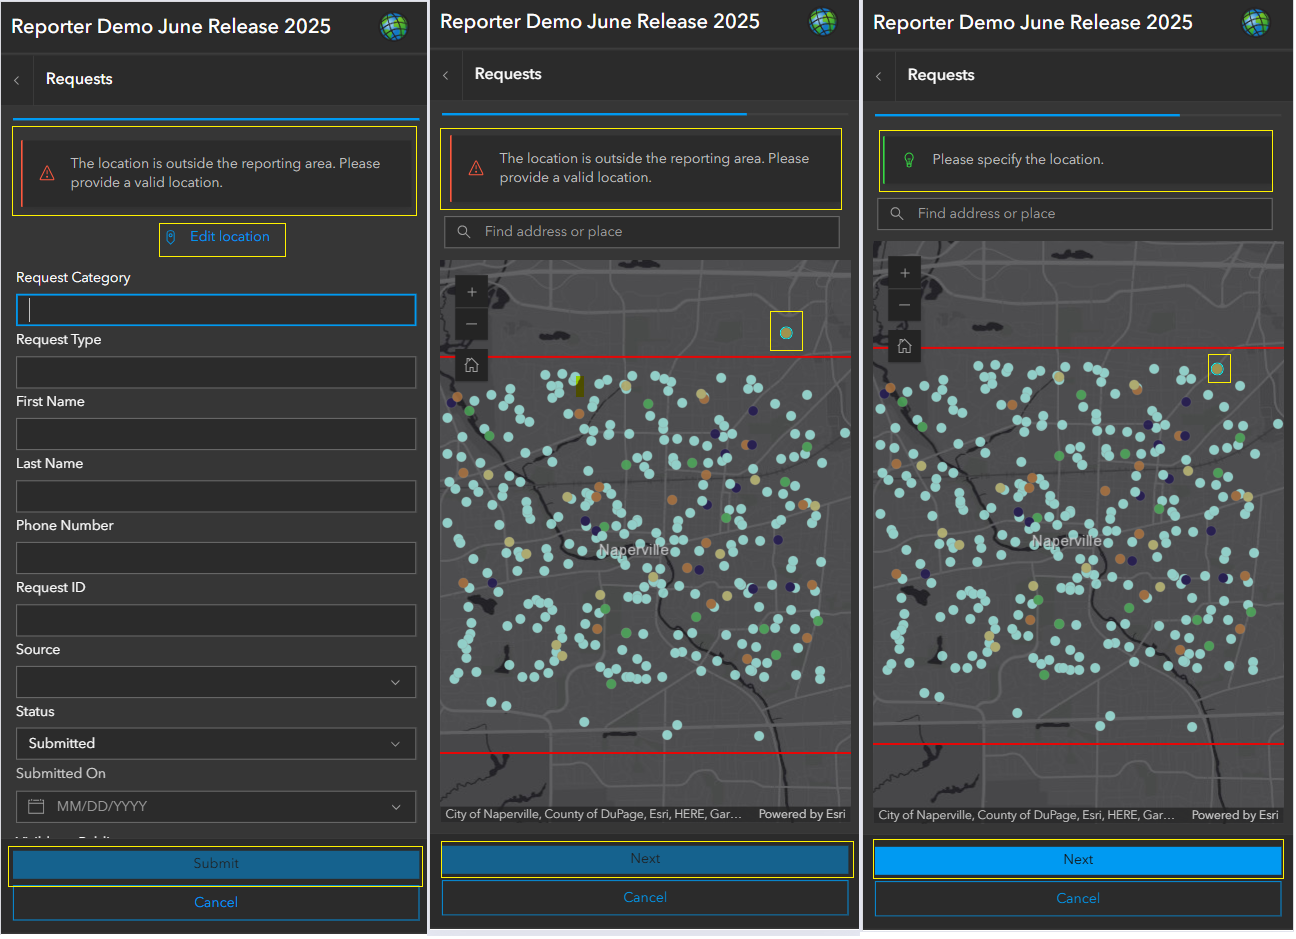Click the City of Naperville attribution in middle map

pyautogui.click(x=594, y=815)
